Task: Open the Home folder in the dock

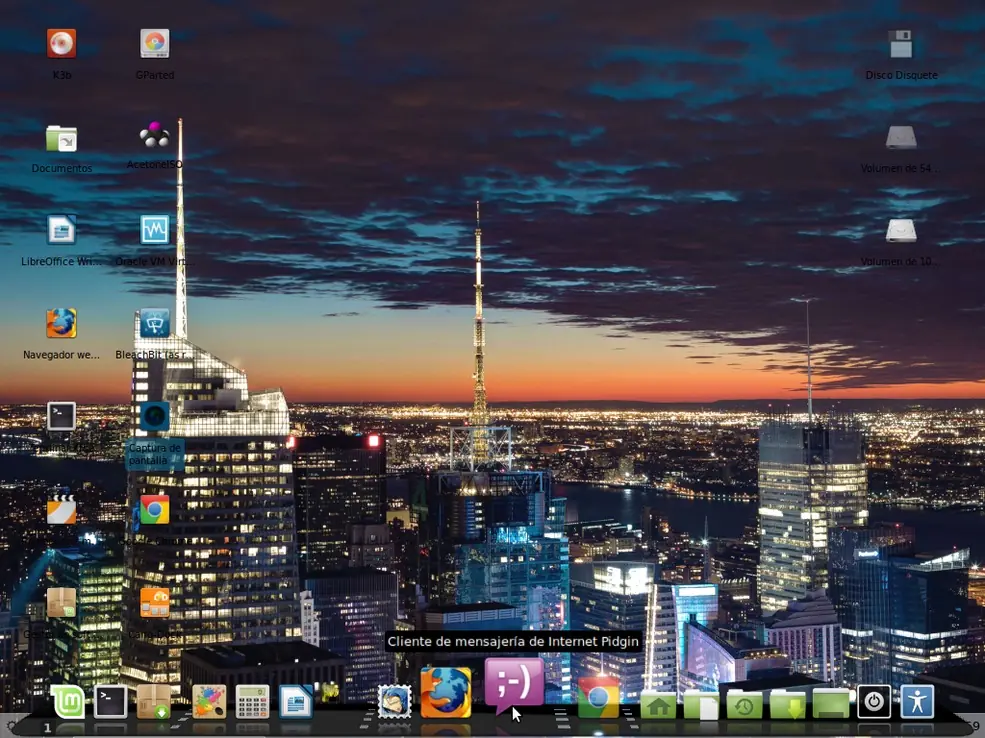Action: pos(658,703)
